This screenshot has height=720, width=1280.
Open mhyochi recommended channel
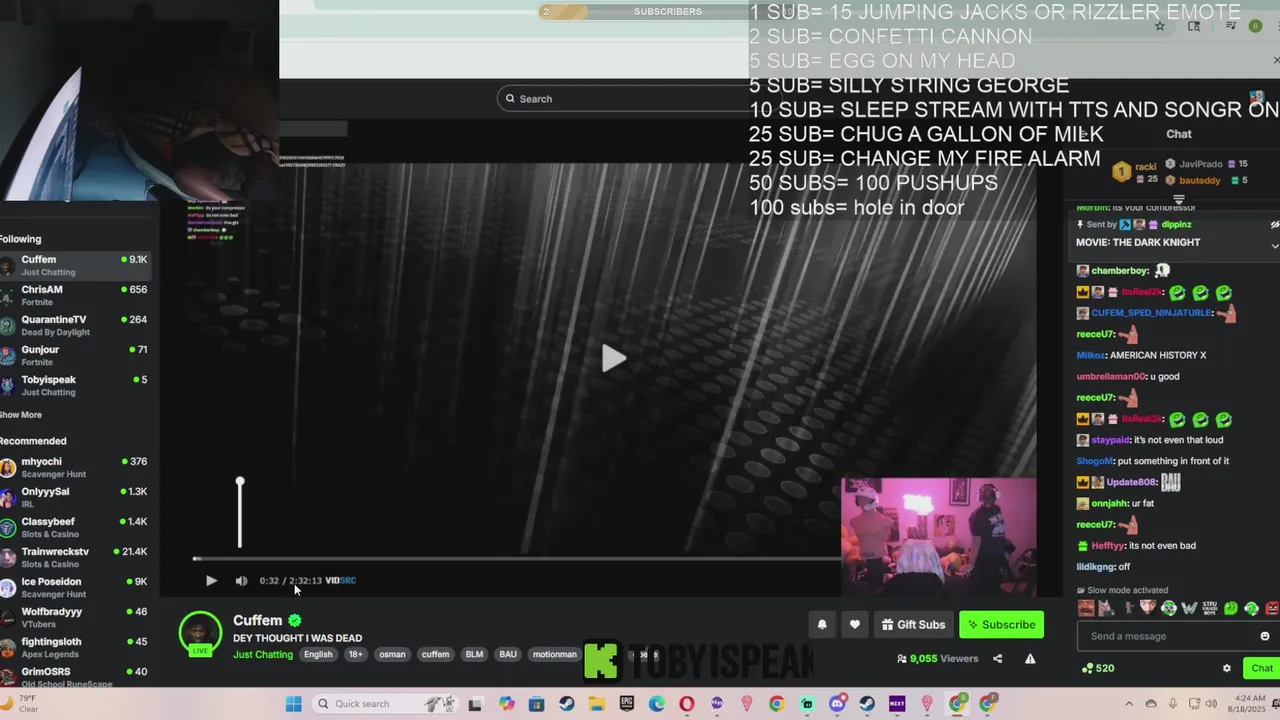point(76,467)
